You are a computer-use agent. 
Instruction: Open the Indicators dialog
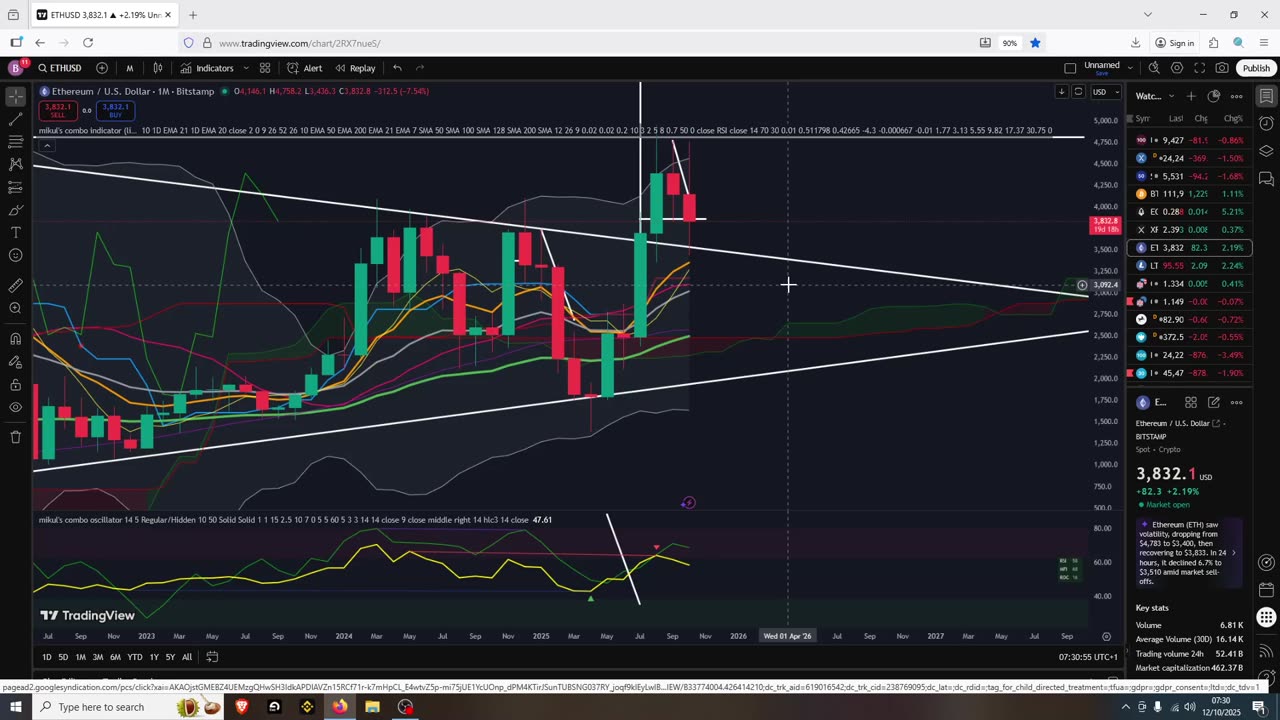pos(207,68)
